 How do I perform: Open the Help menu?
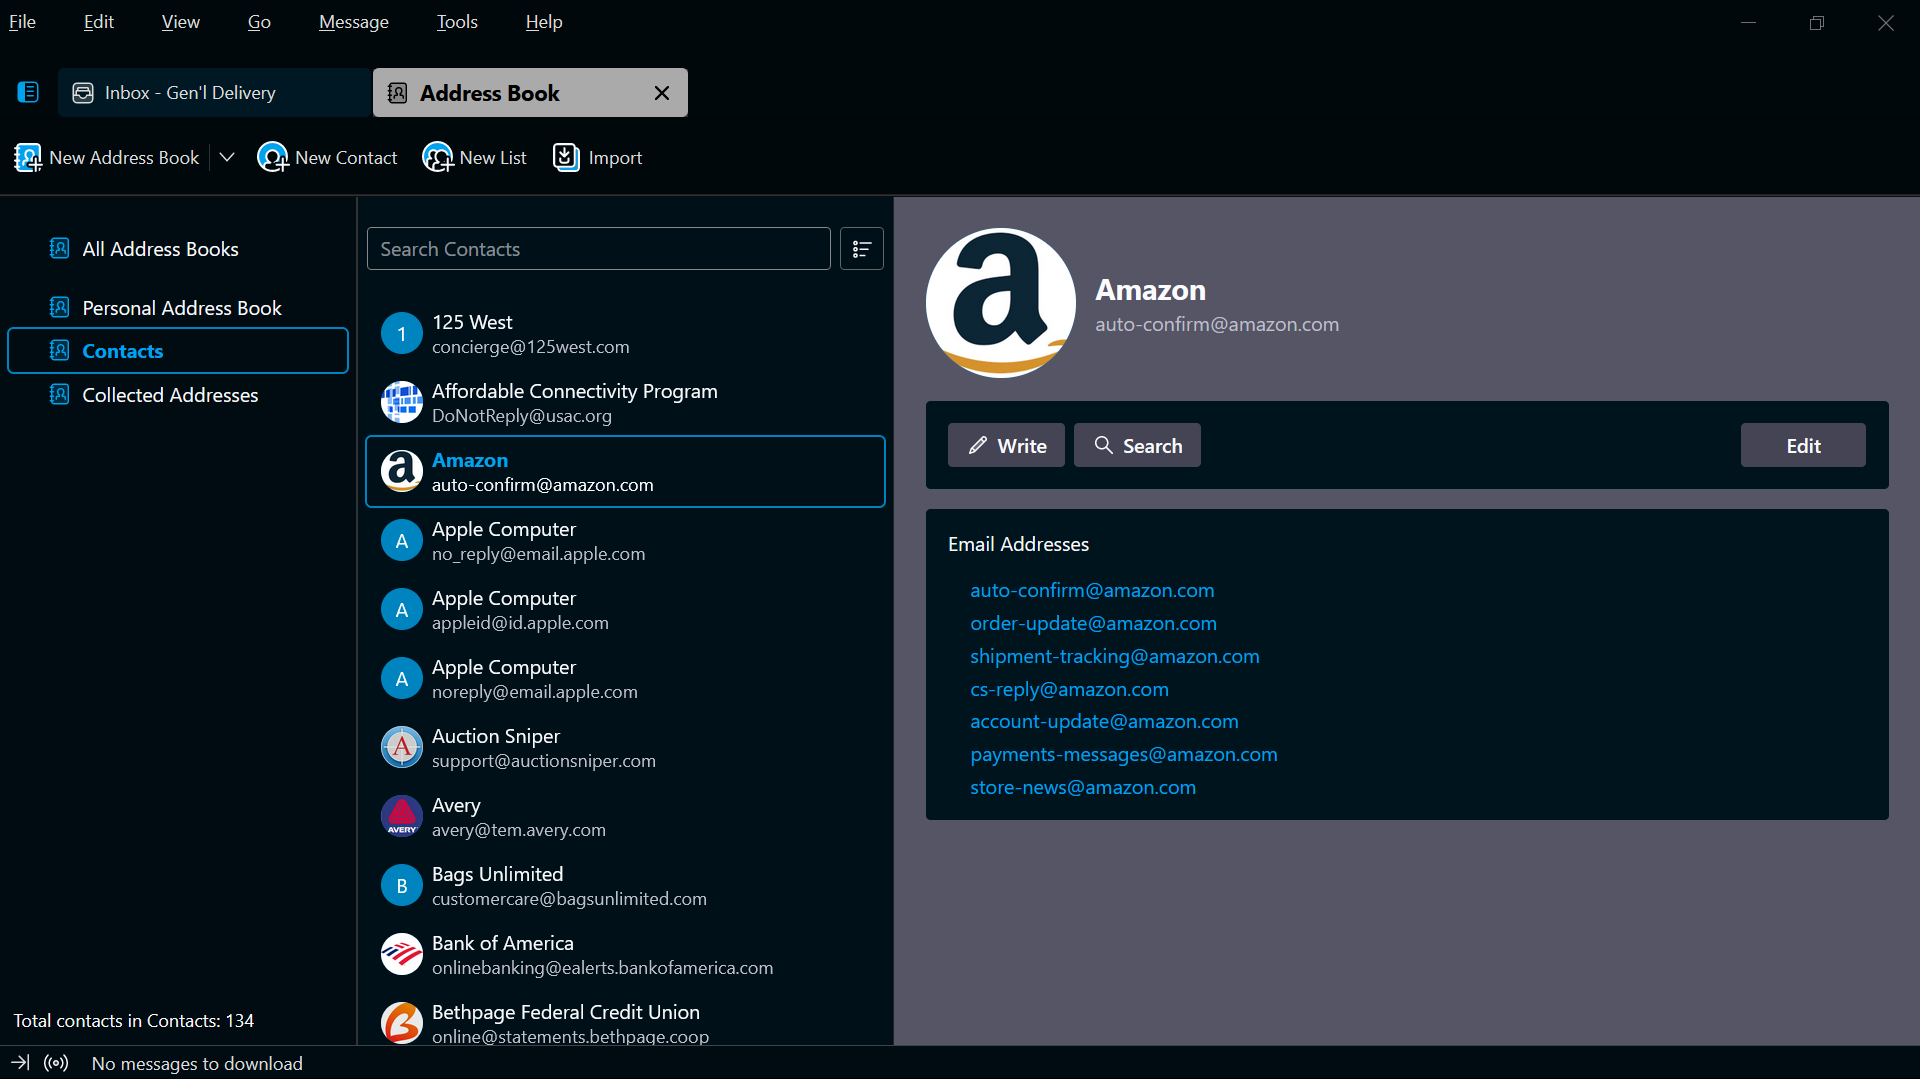tap(544, 21)
